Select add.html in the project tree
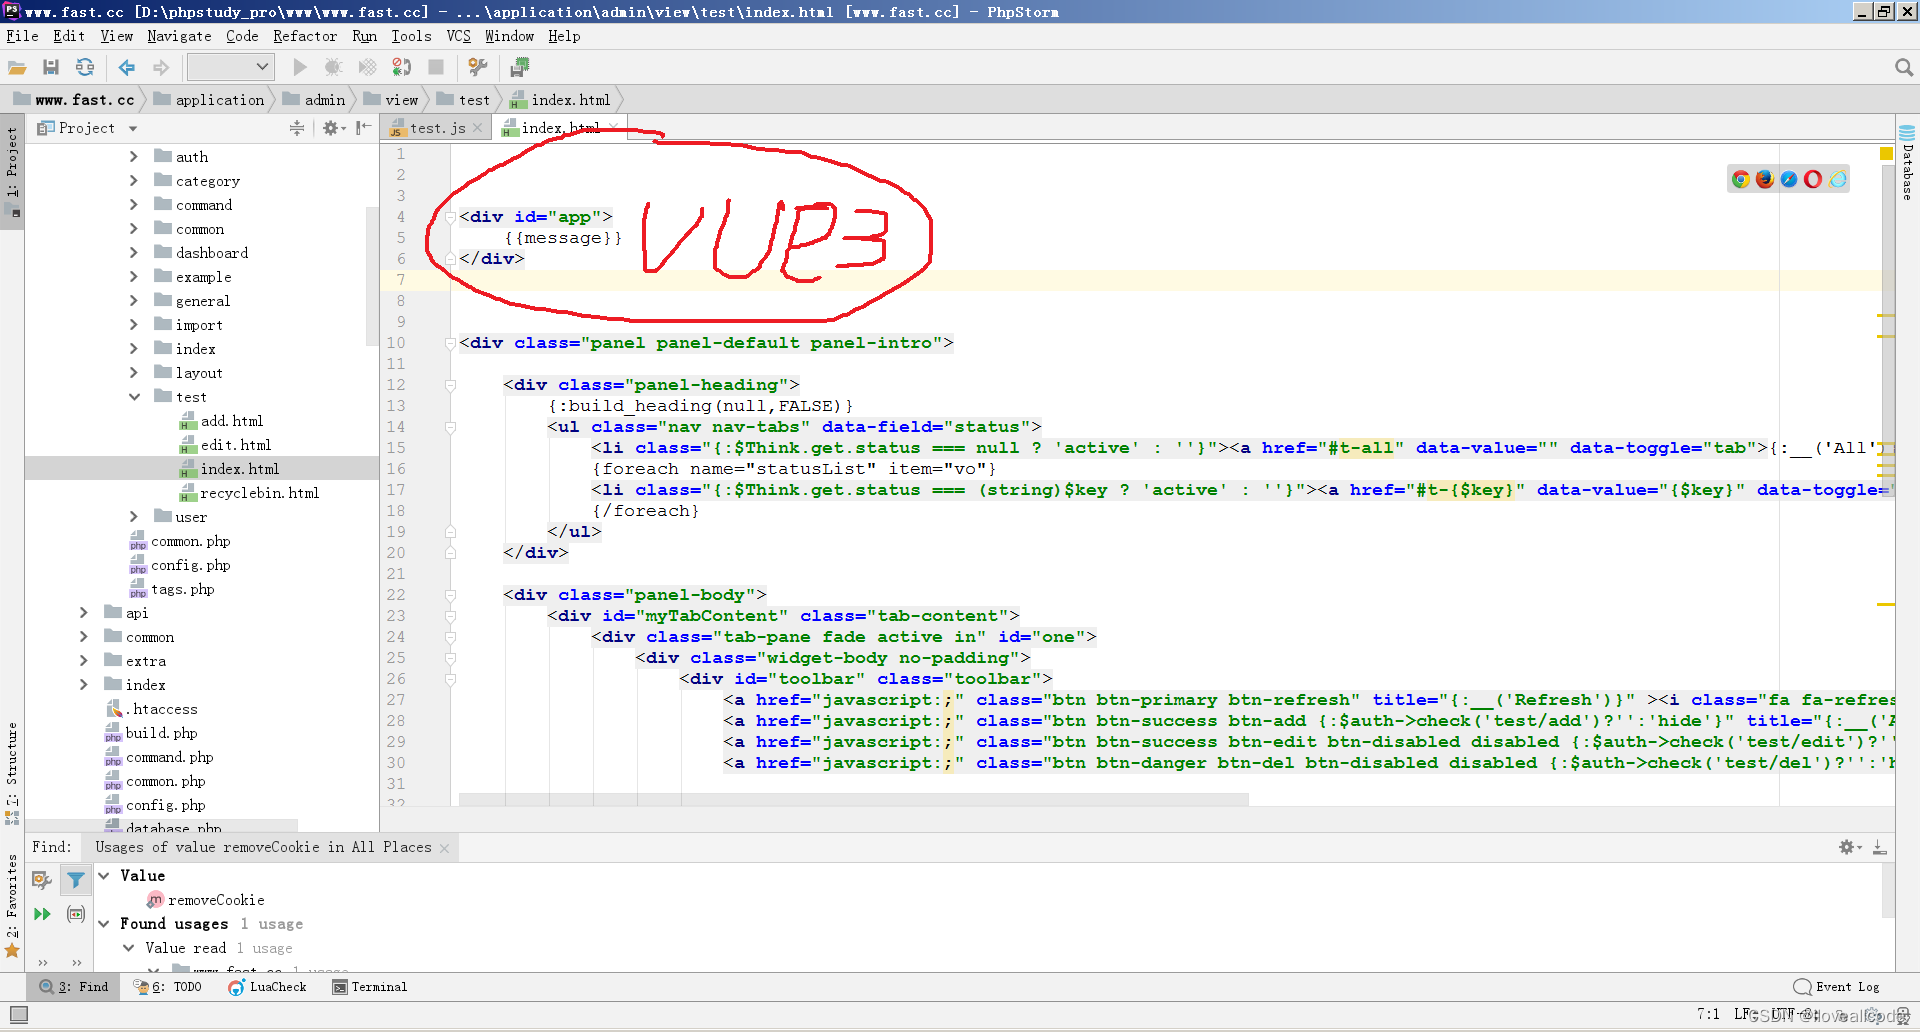The width and height of the screenshot is (1920, 1032). coord(221,421)
